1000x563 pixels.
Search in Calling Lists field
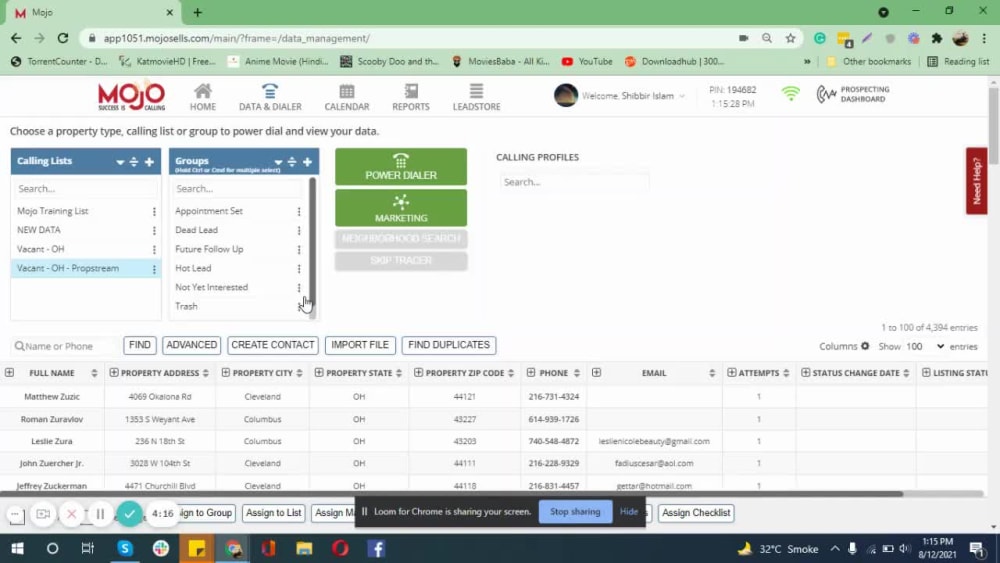coord(85,189)
